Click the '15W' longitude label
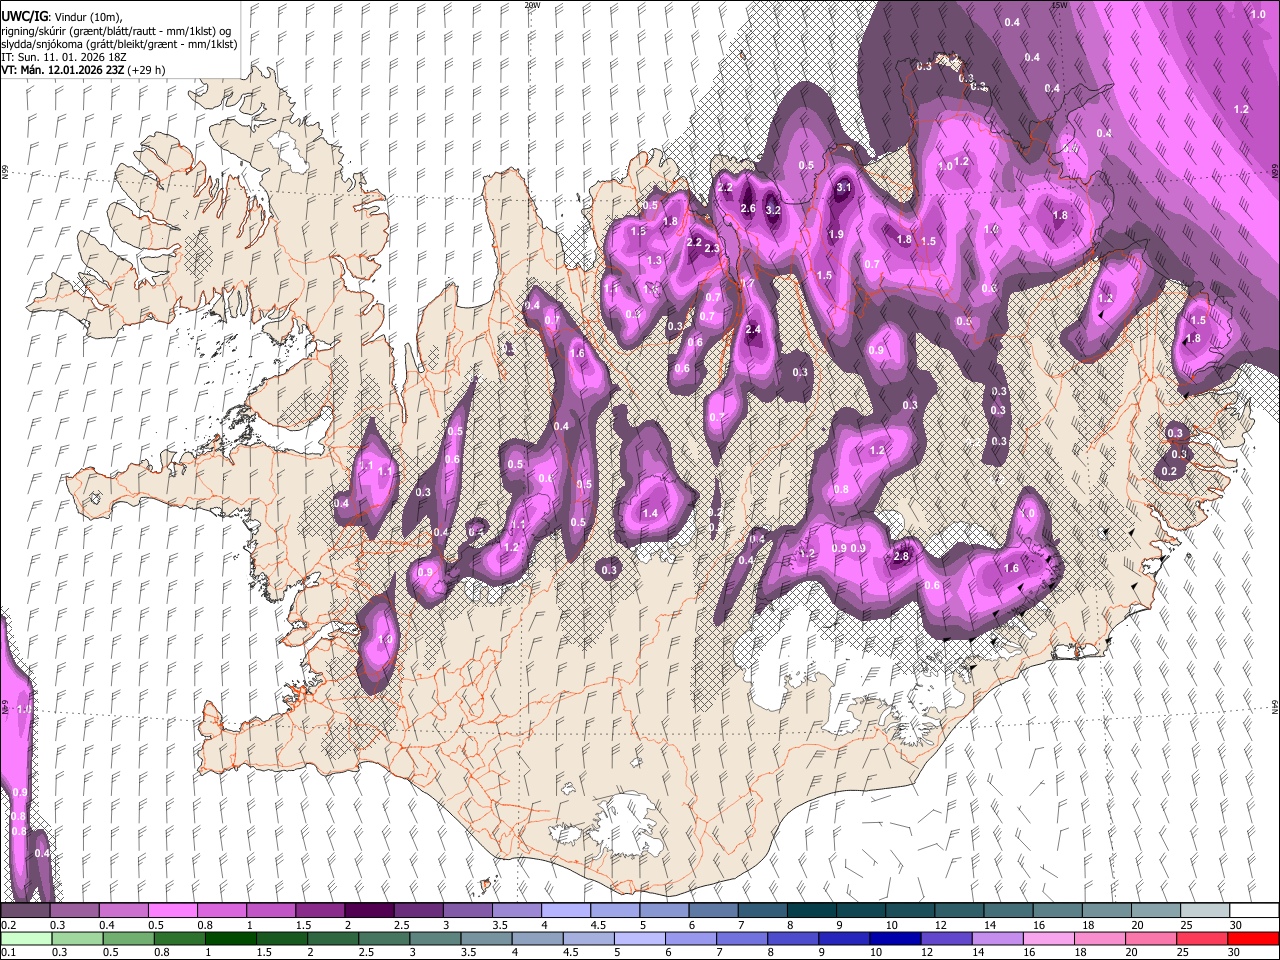The height and width of the screenshot is (960, 1280). tap(1059, 5)
